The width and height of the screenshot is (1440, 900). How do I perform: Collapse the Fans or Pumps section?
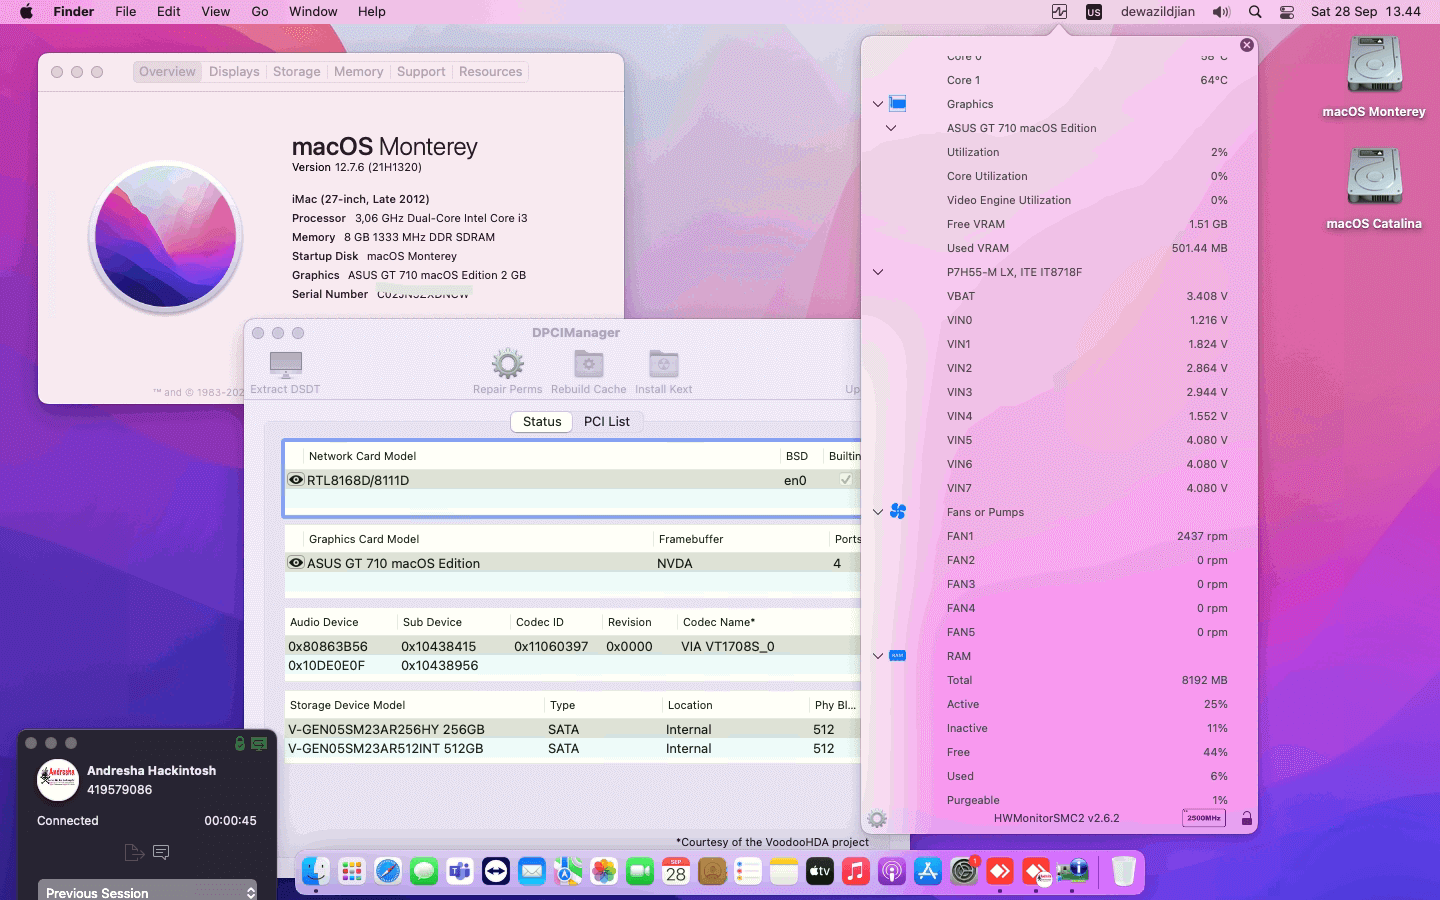click(x=877, y=512)
